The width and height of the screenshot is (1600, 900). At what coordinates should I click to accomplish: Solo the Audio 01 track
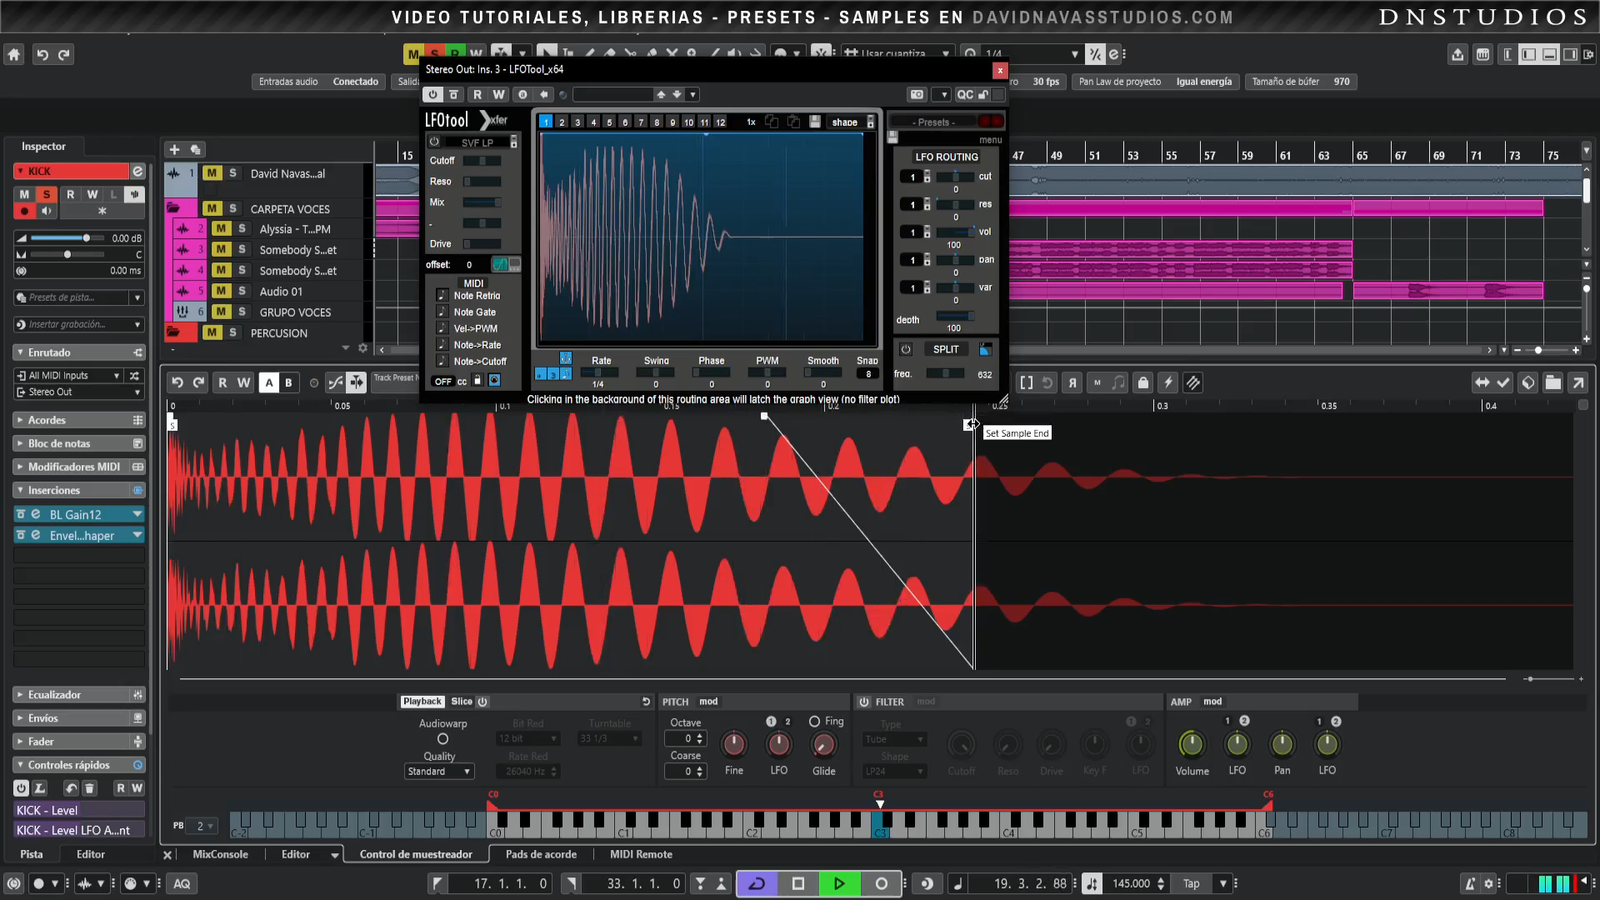(242, 291)
